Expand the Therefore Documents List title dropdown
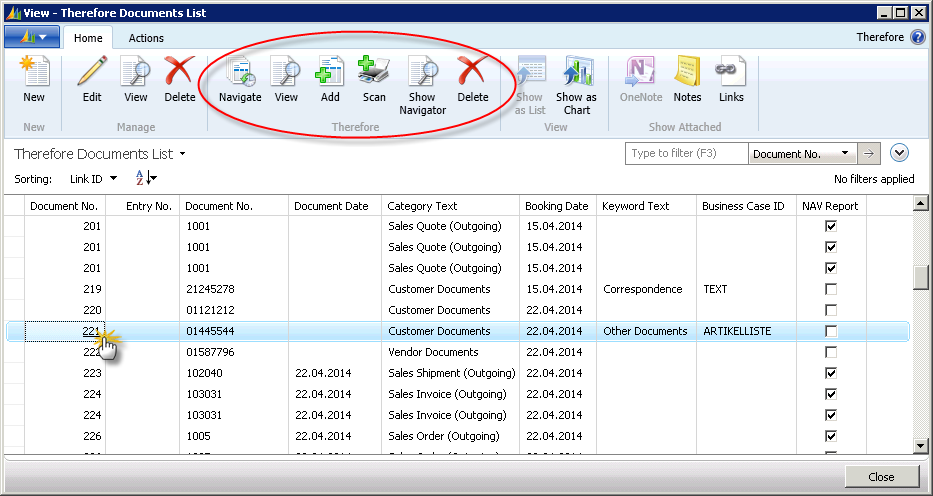This screenshot has width=933, height=496. click(x=183, y=155)
